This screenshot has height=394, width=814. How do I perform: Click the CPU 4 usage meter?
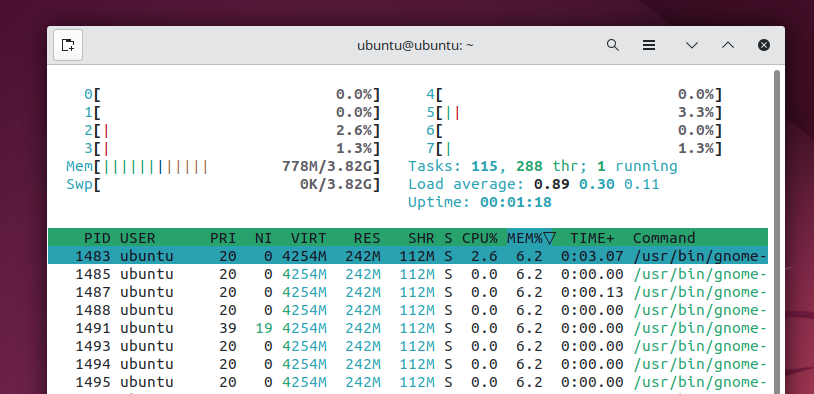(574, 94)
